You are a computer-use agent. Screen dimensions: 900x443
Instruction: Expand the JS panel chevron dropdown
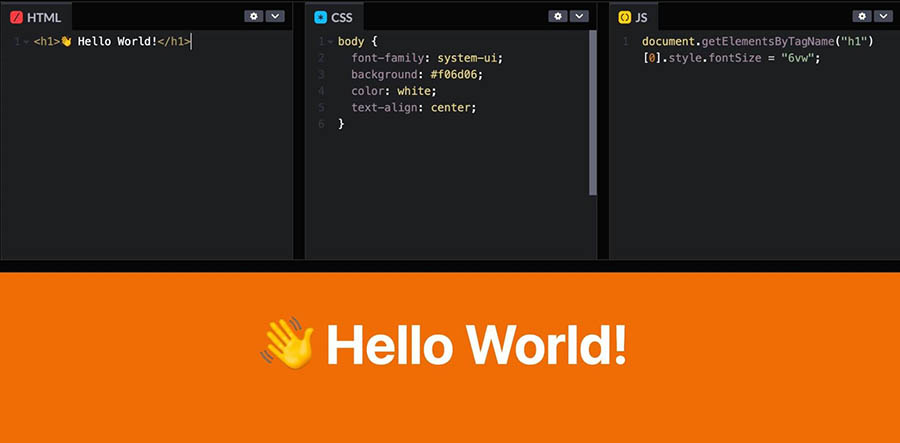pyautogui.click(x=884, y=16)
